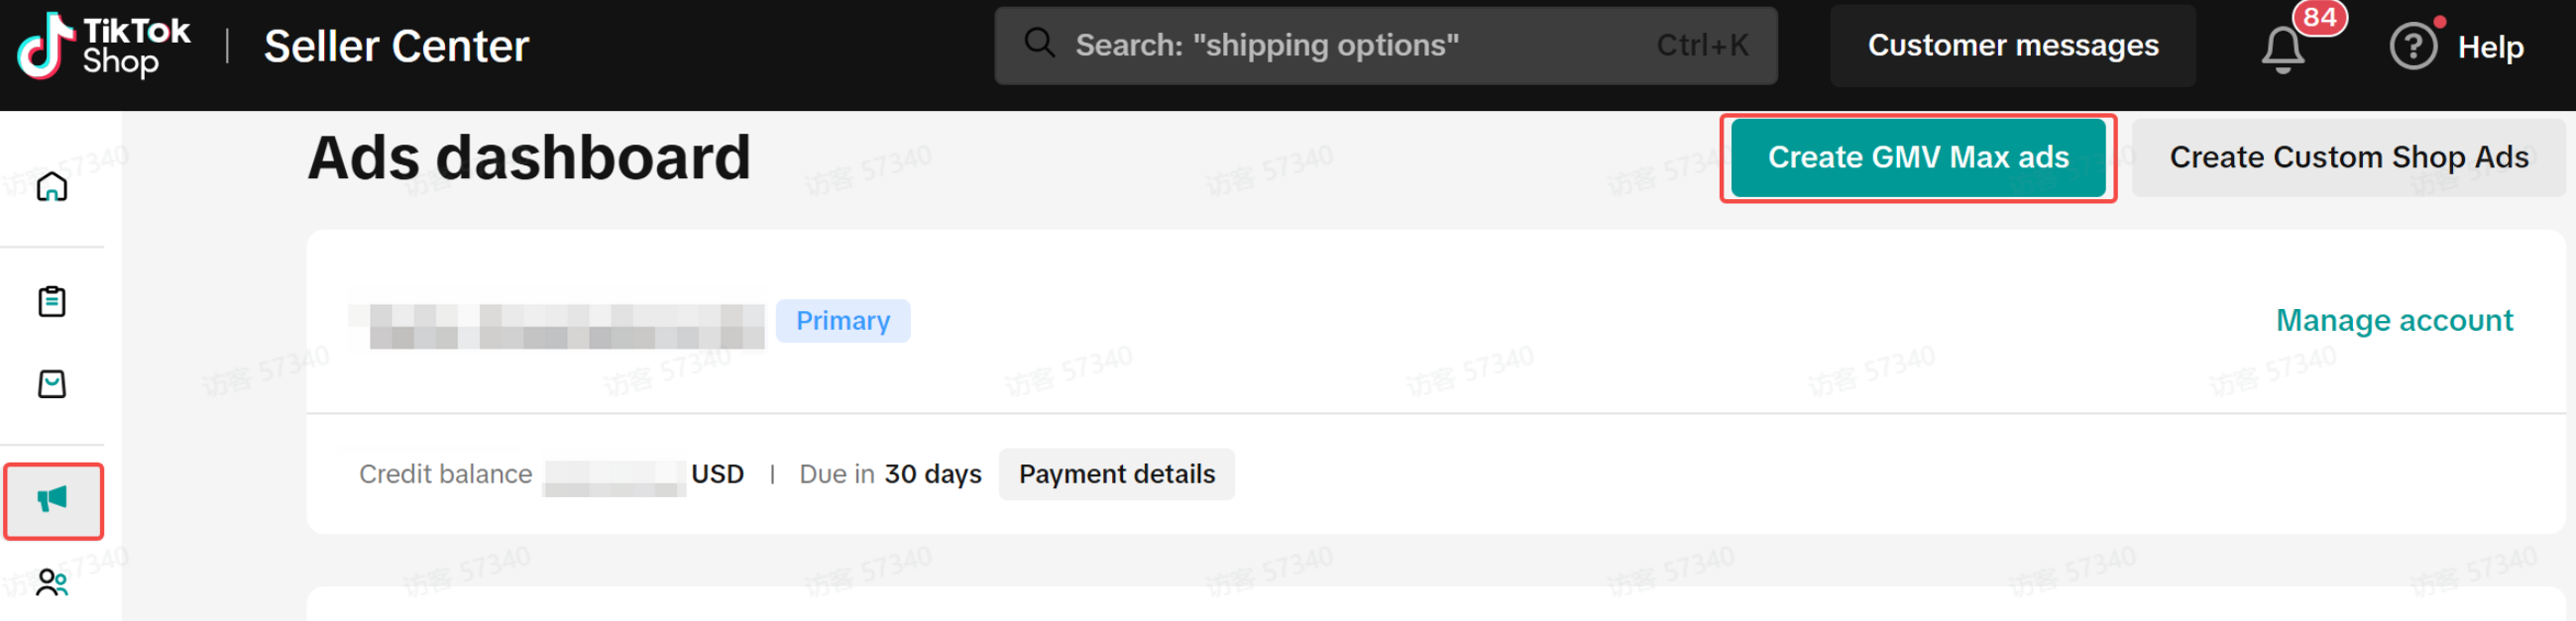Open the notifications bell
2576x621 pixels.
[x=2282, y=49]
